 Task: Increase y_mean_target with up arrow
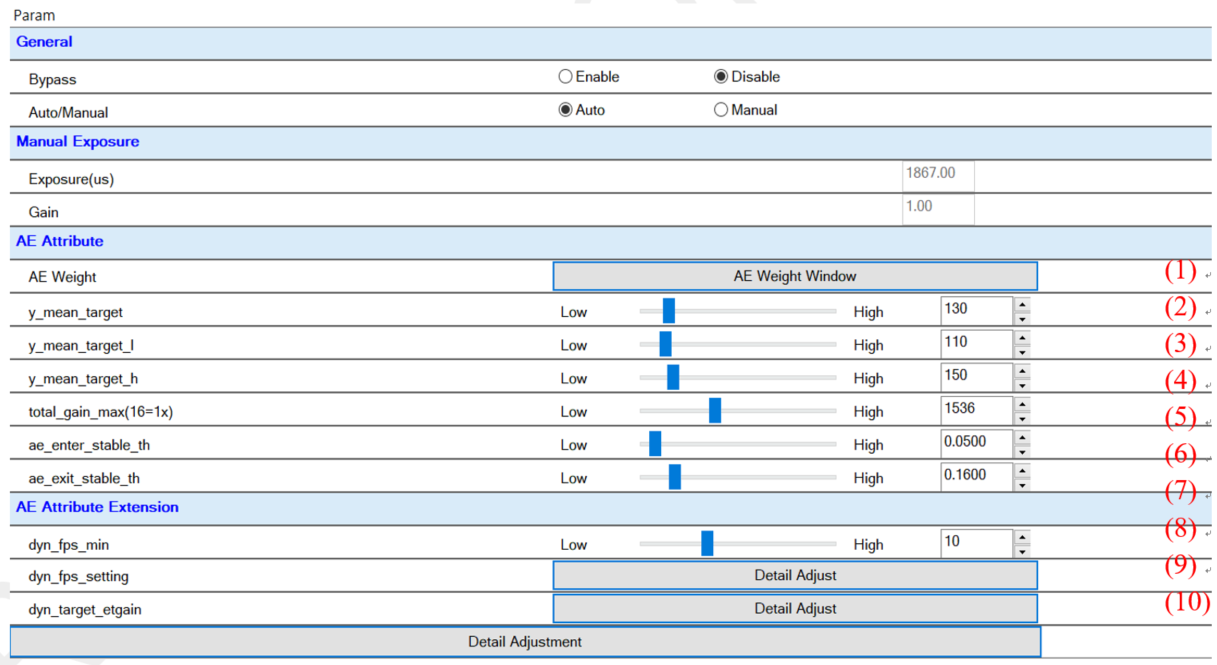[1021, 305]
